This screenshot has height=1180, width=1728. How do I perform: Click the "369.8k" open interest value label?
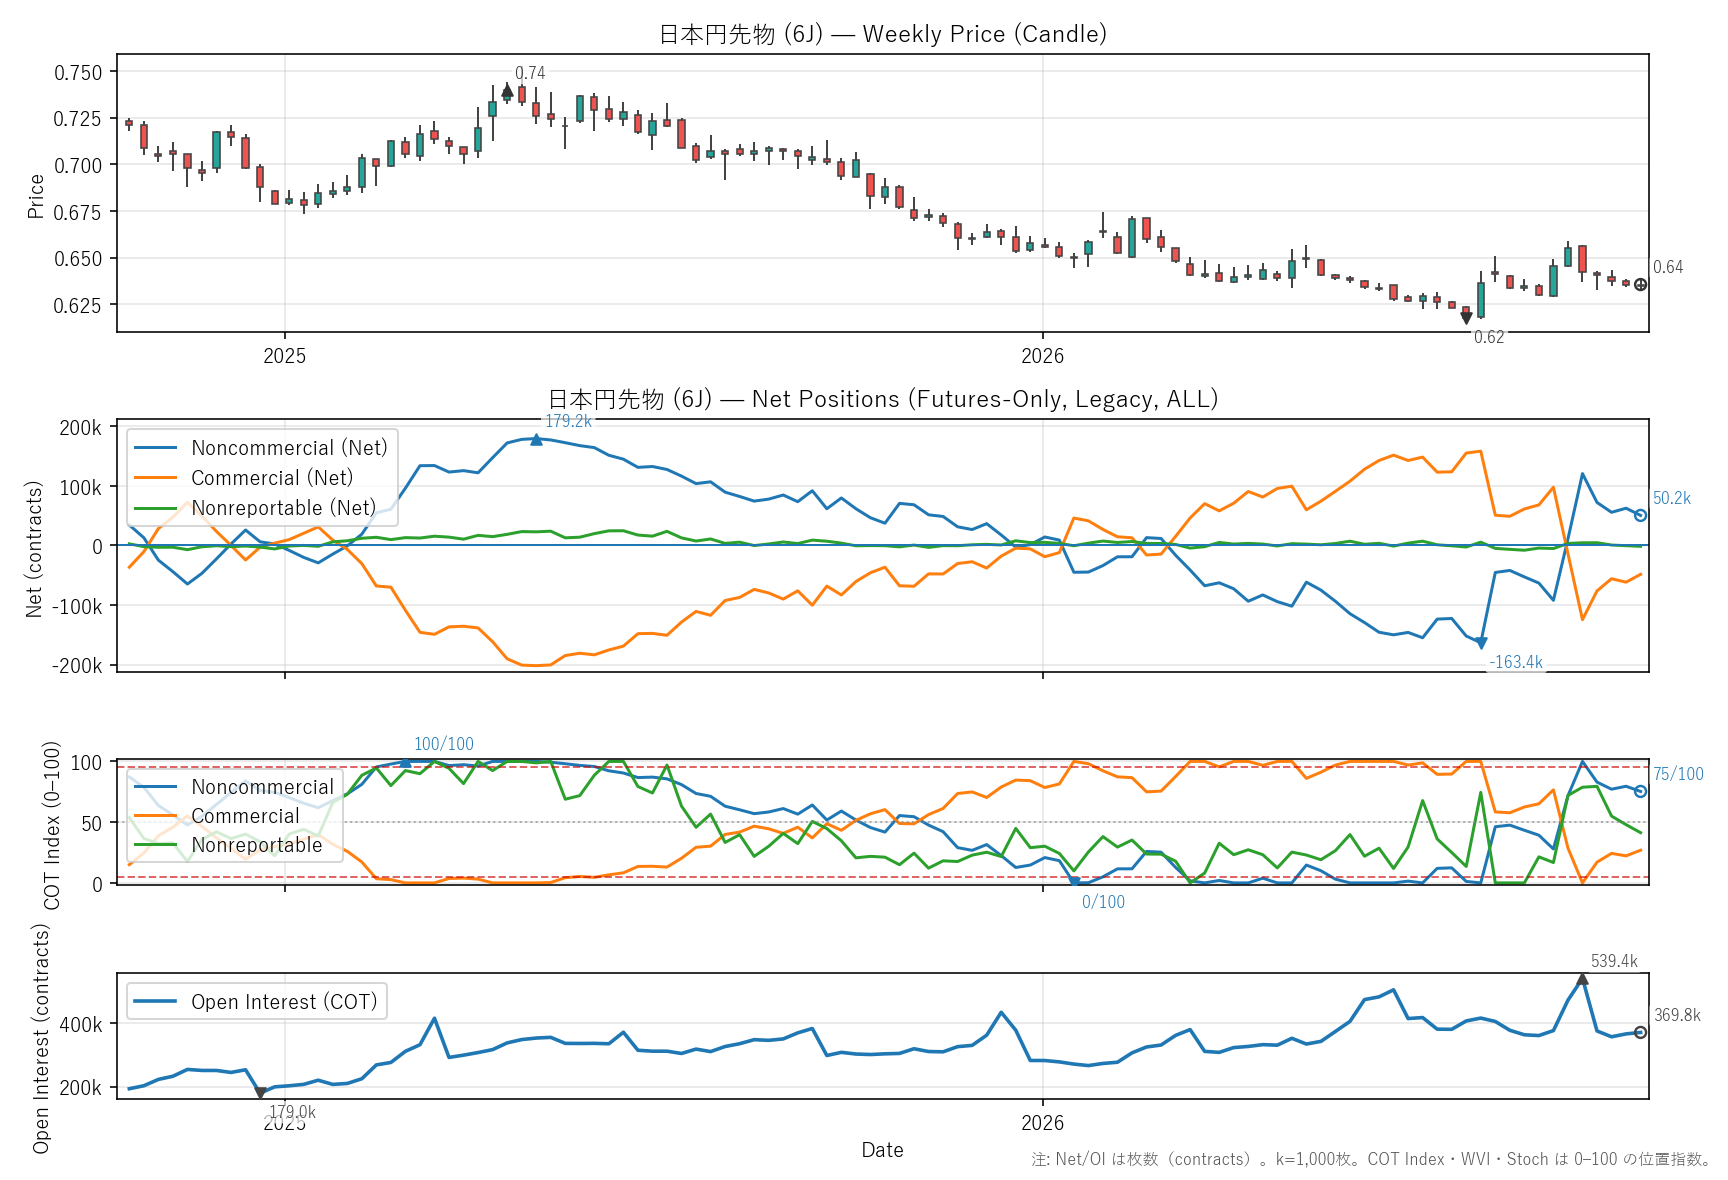pos(1677,1015)
